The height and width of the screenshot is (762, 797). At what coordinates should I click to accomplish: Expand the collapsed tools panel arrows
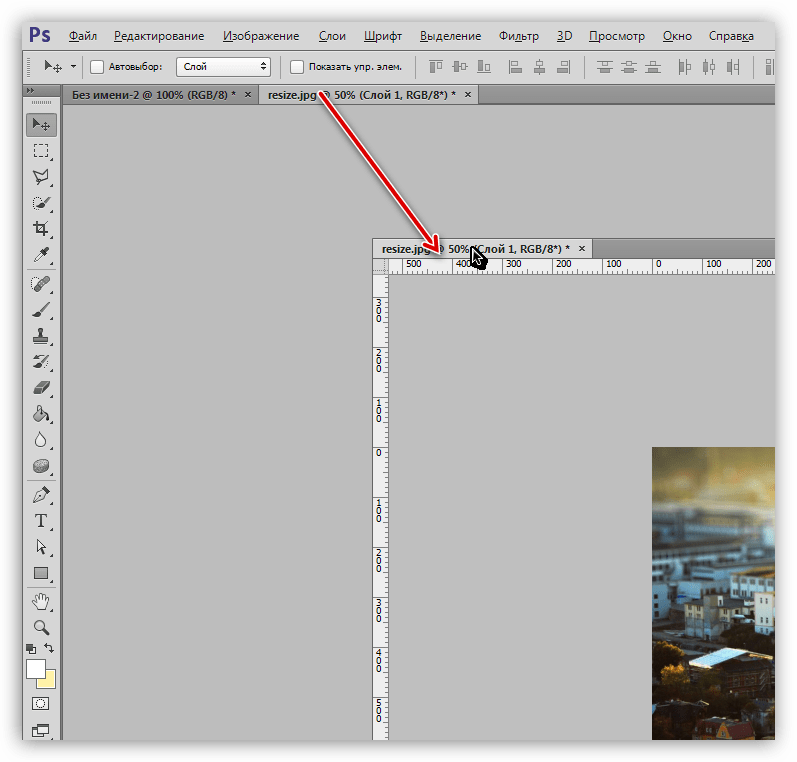click(30, 90)
